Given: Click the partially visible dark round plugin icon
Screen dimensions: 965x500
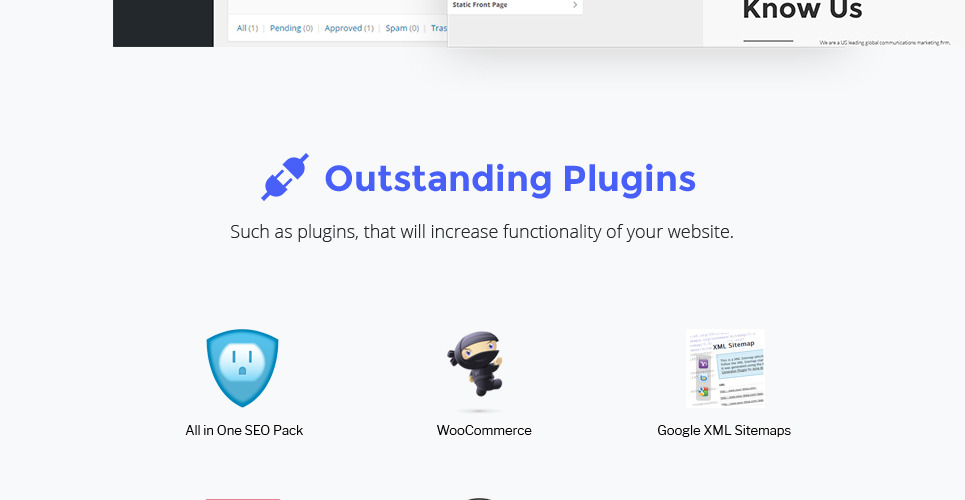Looking at the screenshot, I should 479,499.
